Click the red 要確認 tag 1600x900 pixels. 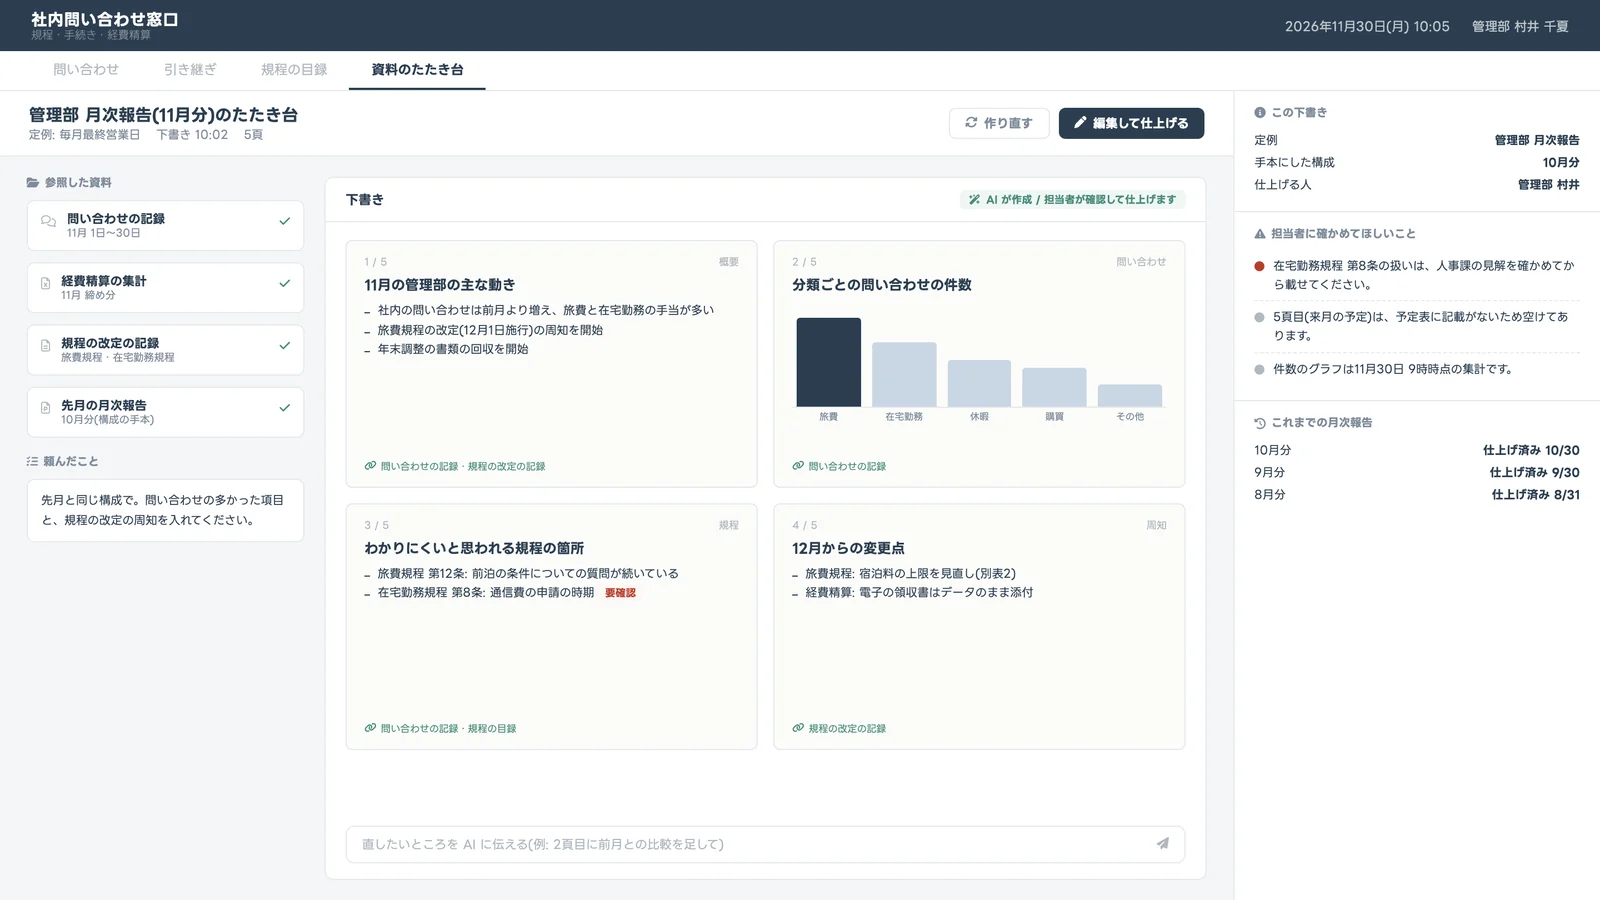tap(620, 593)
